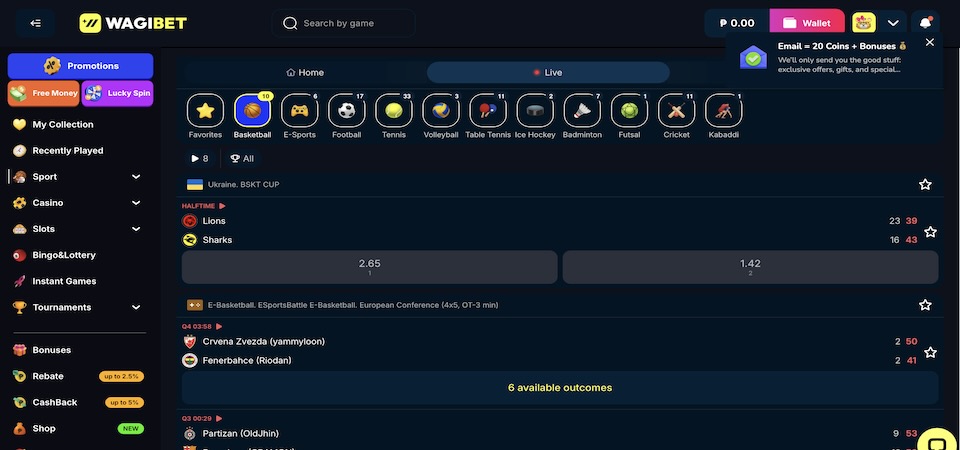Viewport: 960px width, 450px height.
Task: Open the profile dropdown chevron
Action: click(x=893, y=23)
